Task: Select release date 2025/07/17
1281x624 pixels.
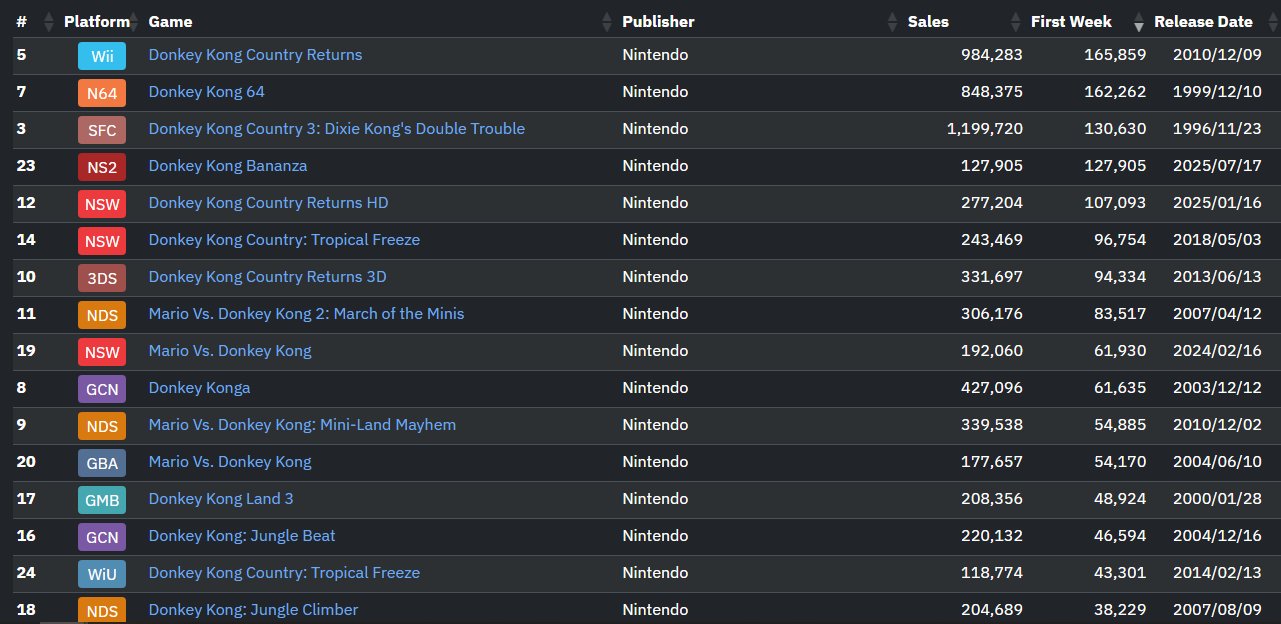Action: (1217, 166)
